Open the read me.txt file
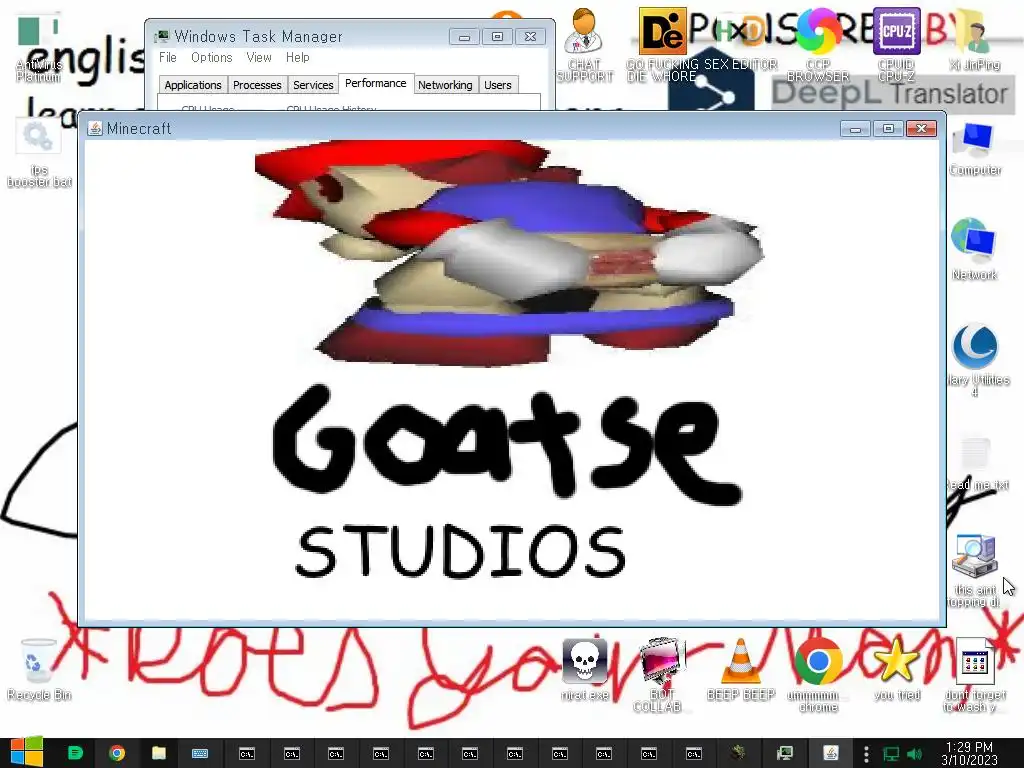Screen dimensions: 1024x768 tap(977, 464)
